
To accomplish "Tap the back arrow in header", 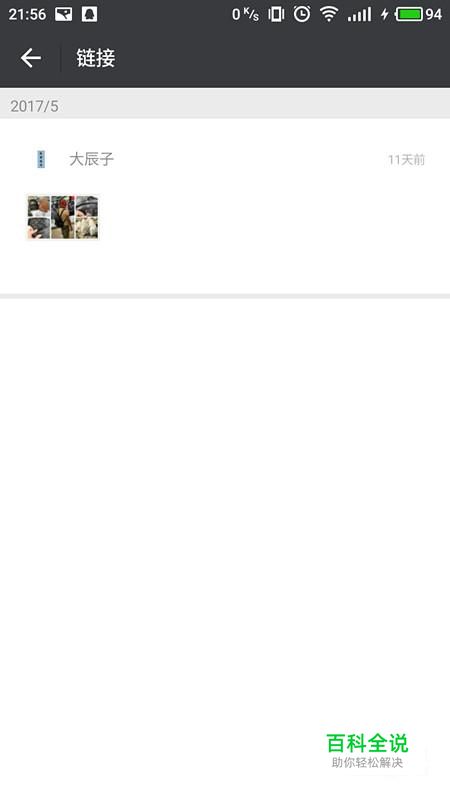I will [31, 58].
